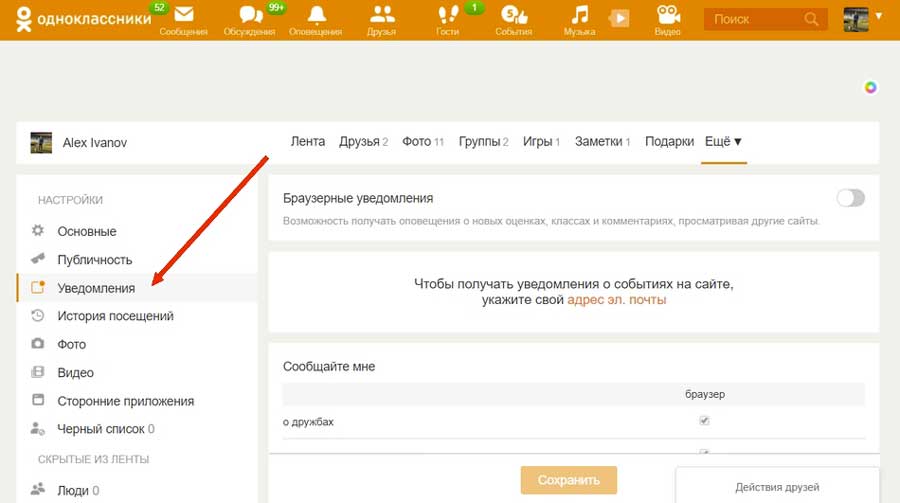Switch to Фото 11 tab

[423, 141]
